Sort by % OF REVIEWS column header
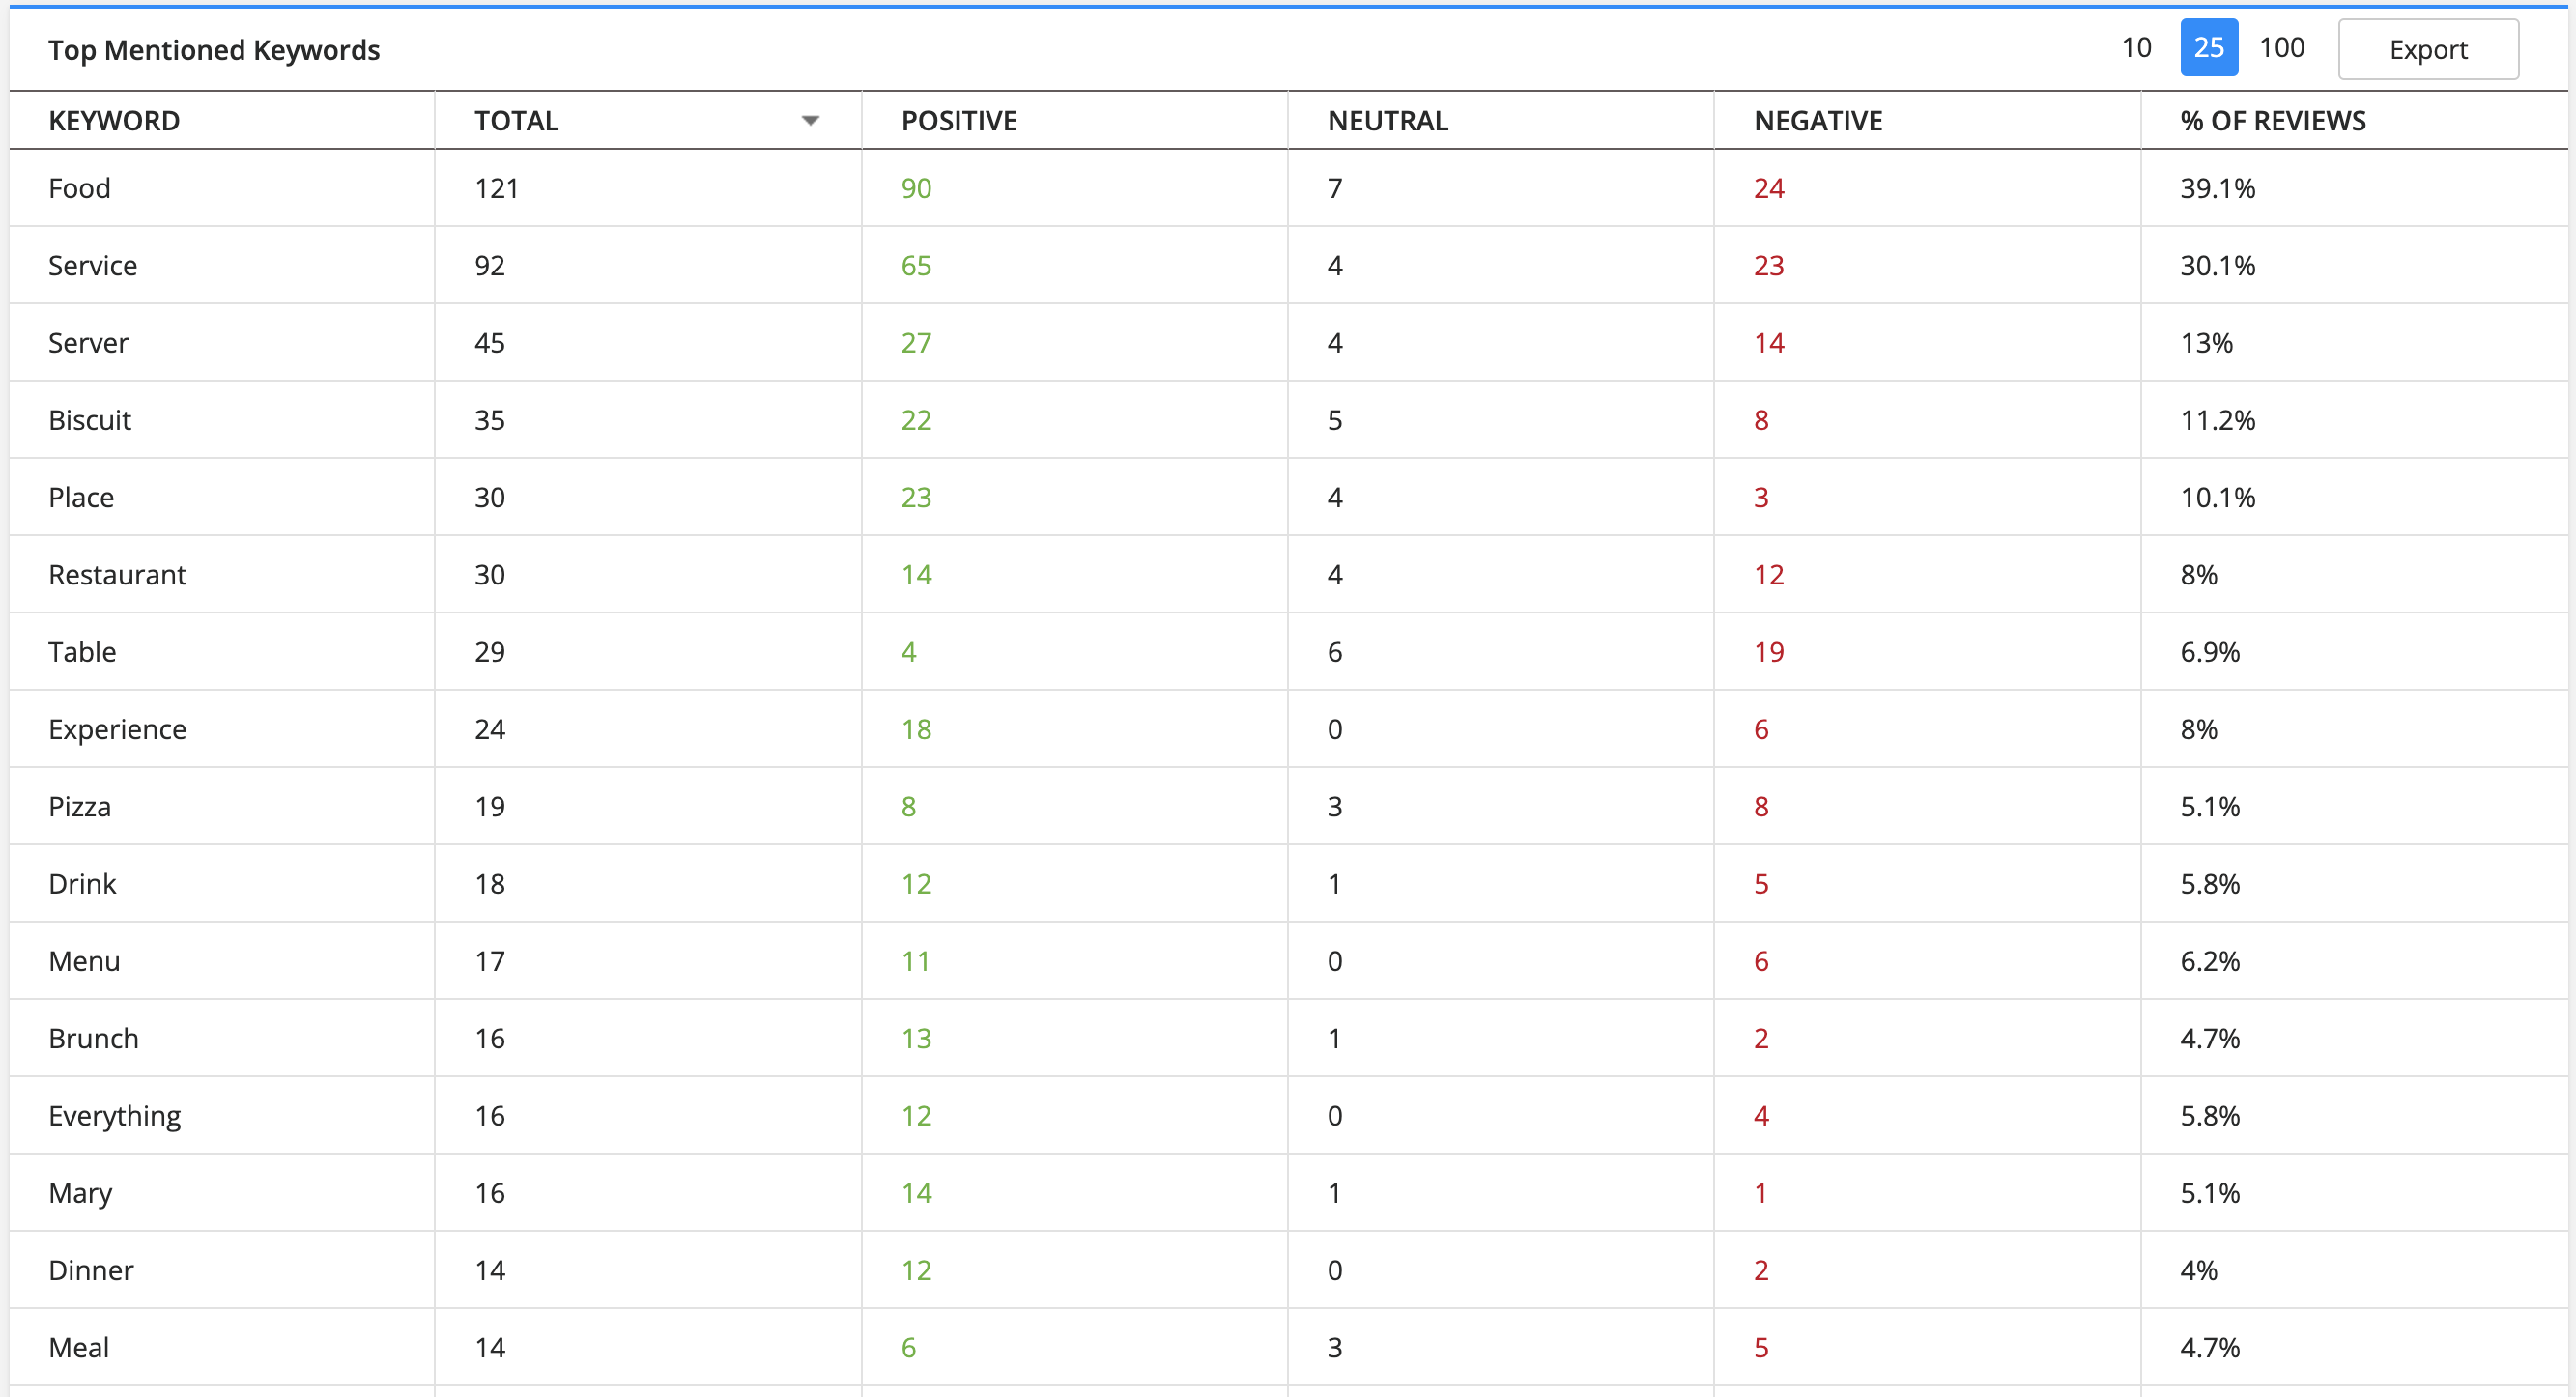 [2273, 121]
